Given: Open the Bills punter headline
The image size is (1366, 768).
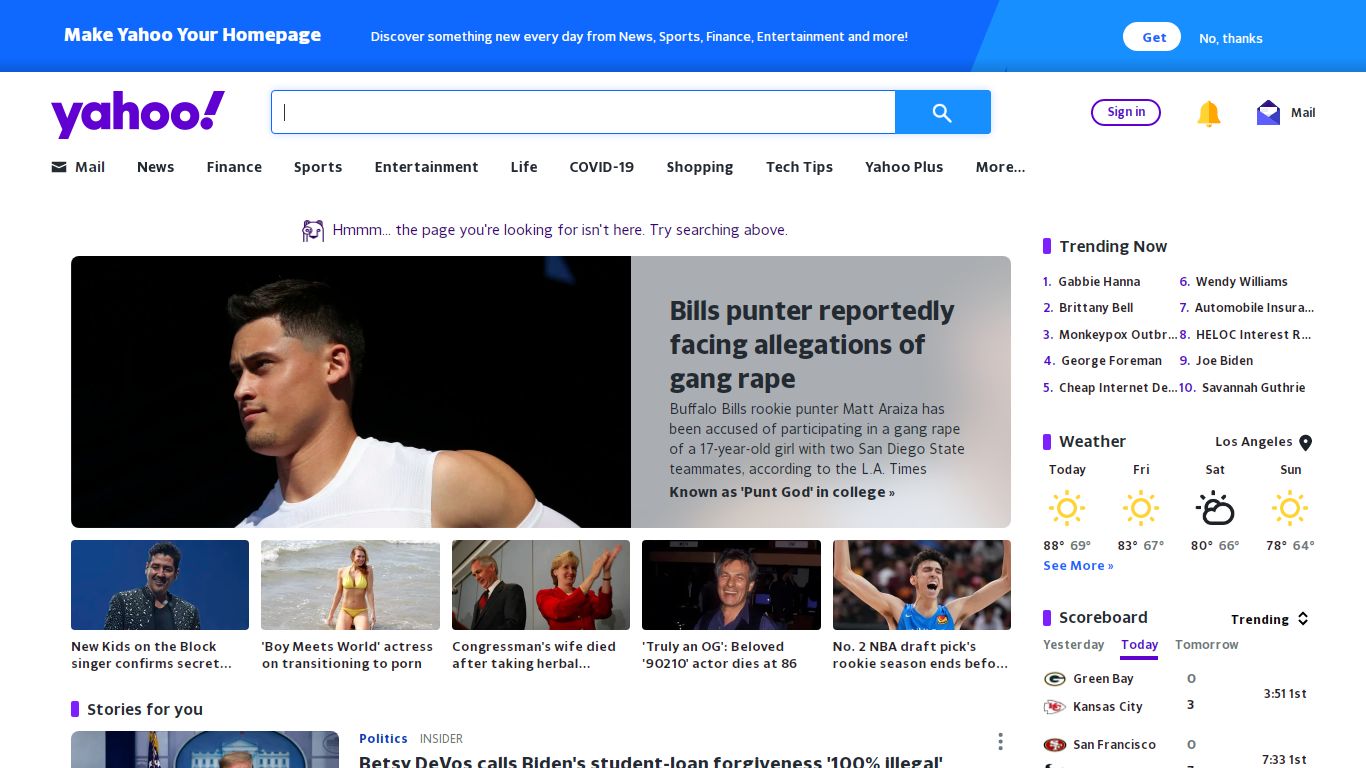Looking at the screenshot, I should [x=812, y=344].
